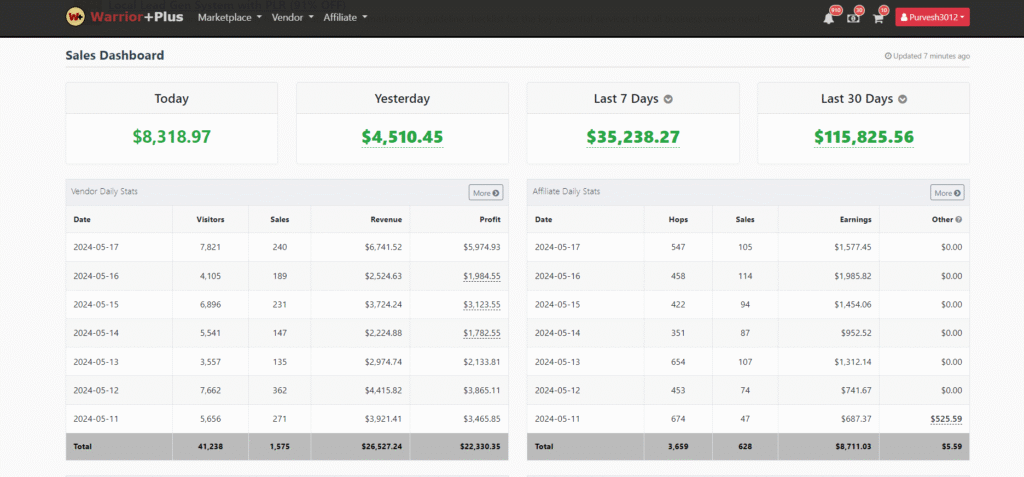The height and width of the screenshot is (477, 1024).
Task: Expand the Affiliate dropdown menu
Action: click(x=345, y=17)
